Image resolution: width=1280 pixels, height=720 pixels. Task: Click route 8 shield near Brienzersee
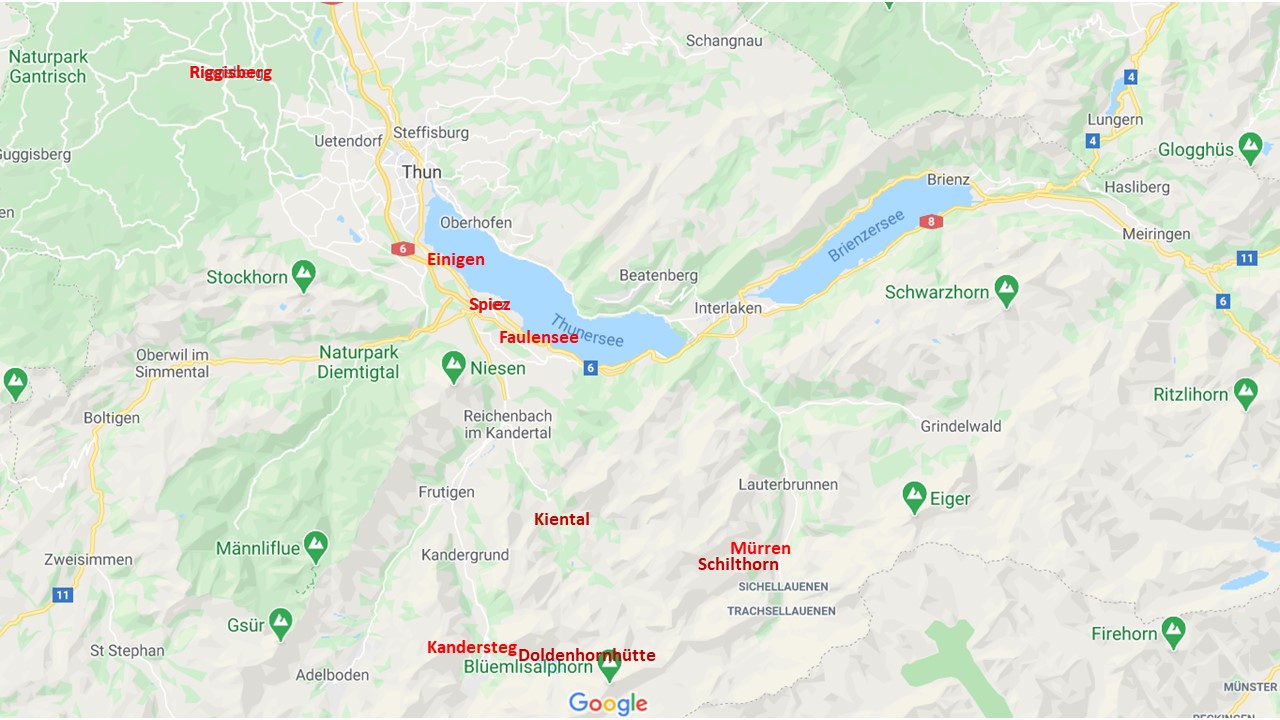(932, 222)
